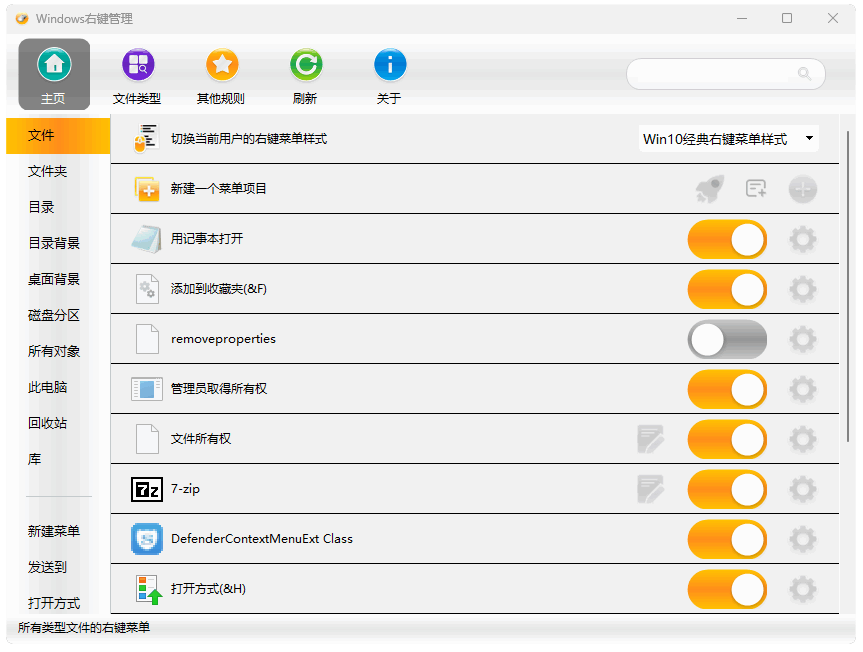The width and height of the screenshot is (863, 652).
Task: Enable the removeproperties toggle
Action: (727, 339)
